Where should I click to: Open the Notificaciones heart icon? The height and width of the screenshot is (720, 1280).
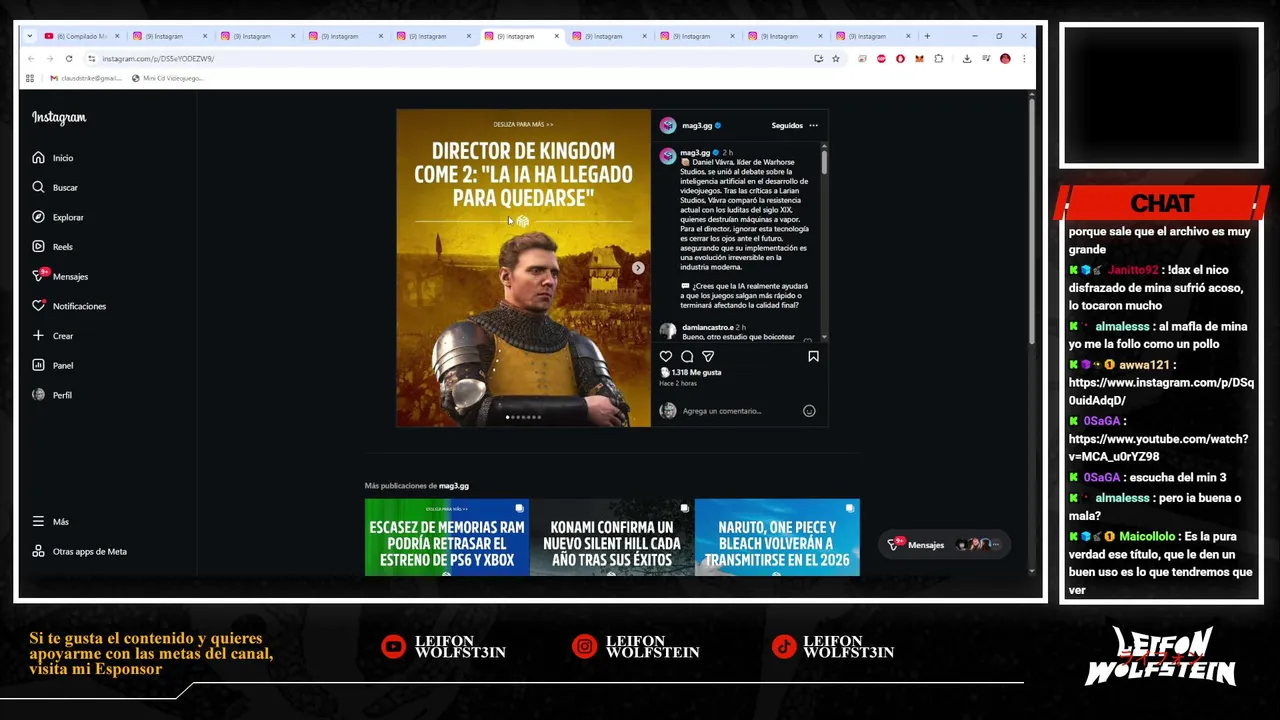pos(38,306)
